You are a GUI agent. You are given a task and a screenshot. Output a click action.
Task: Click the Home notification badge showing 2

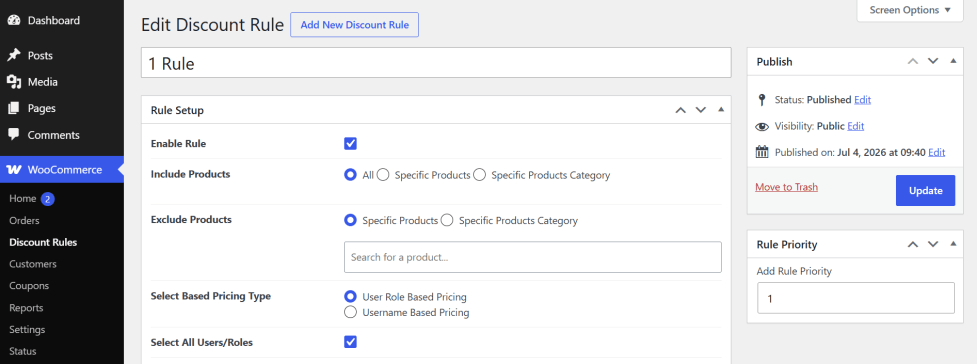point(48,199)
